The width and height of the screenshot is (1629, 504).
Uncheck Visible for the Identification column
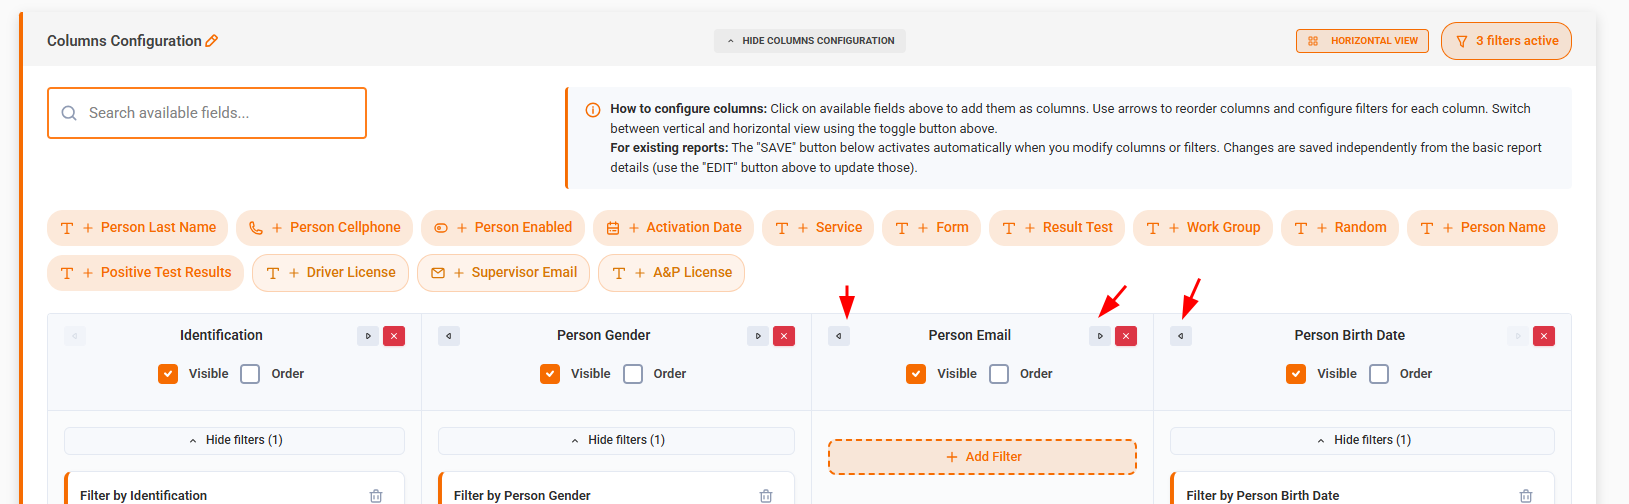tap(168, 374)
